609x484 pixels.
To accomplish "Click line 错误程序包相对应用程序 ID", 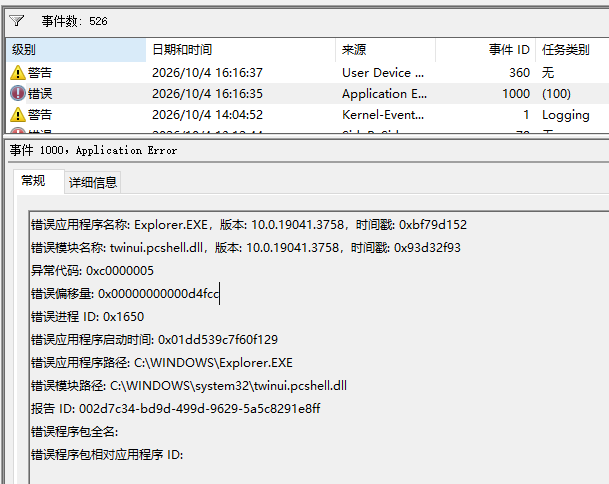I will 107,454.
